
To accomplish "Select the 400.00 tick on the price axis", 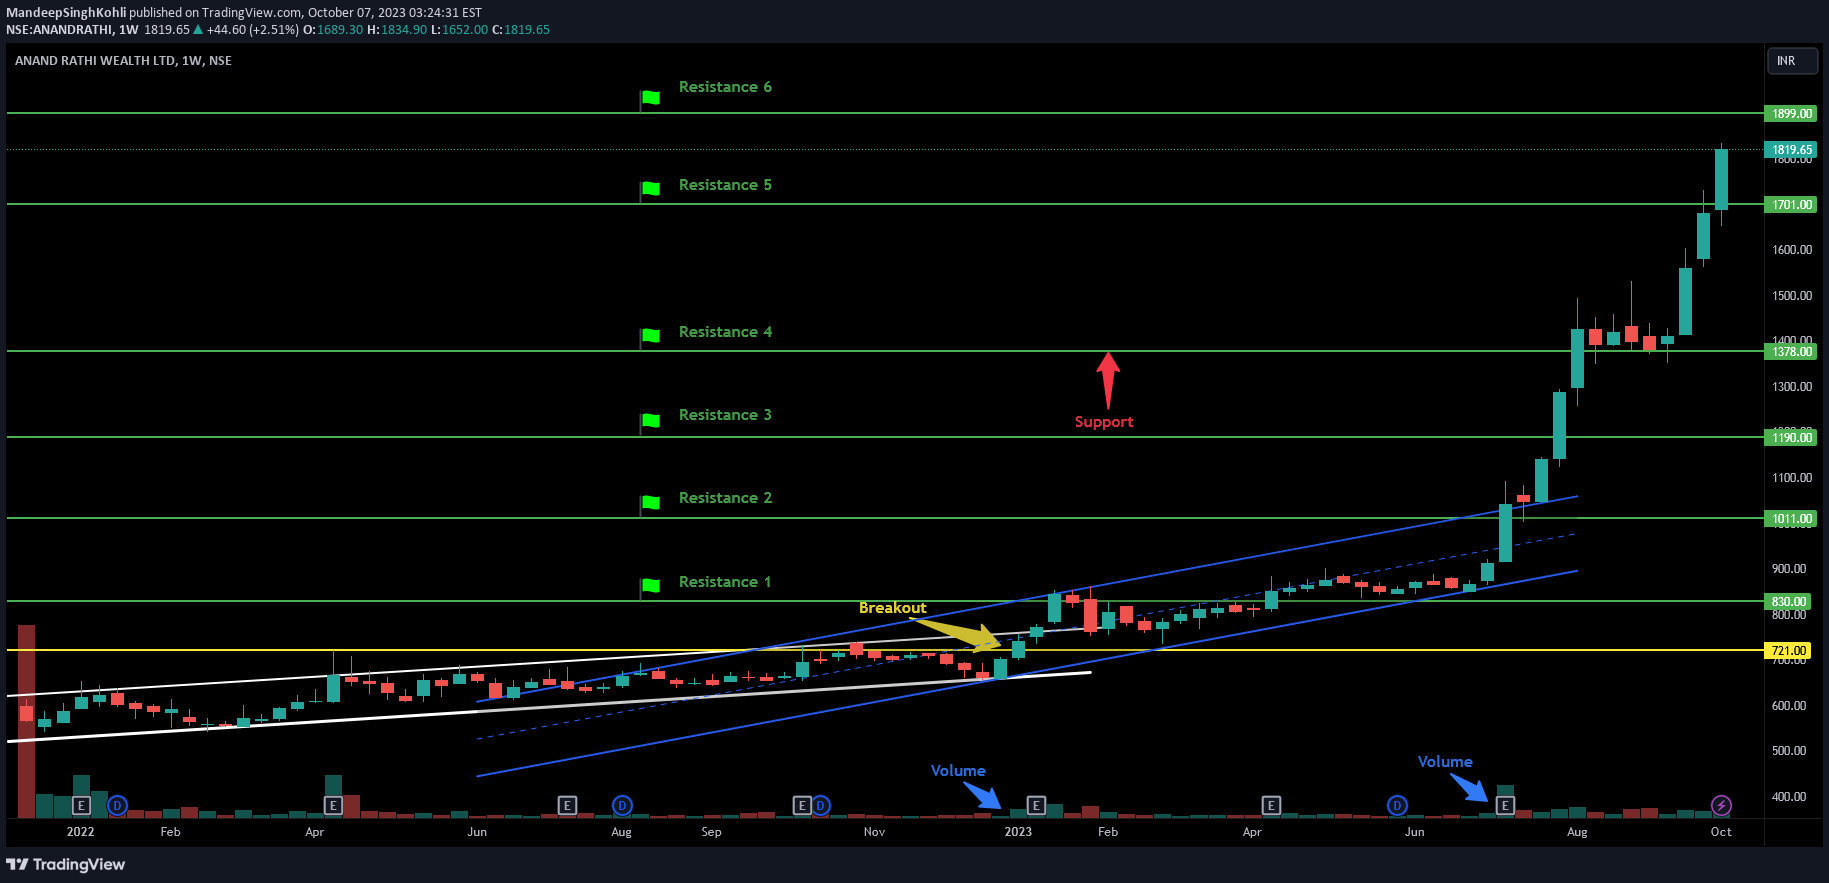I will pyautogui.click(x=1789, y=797).
